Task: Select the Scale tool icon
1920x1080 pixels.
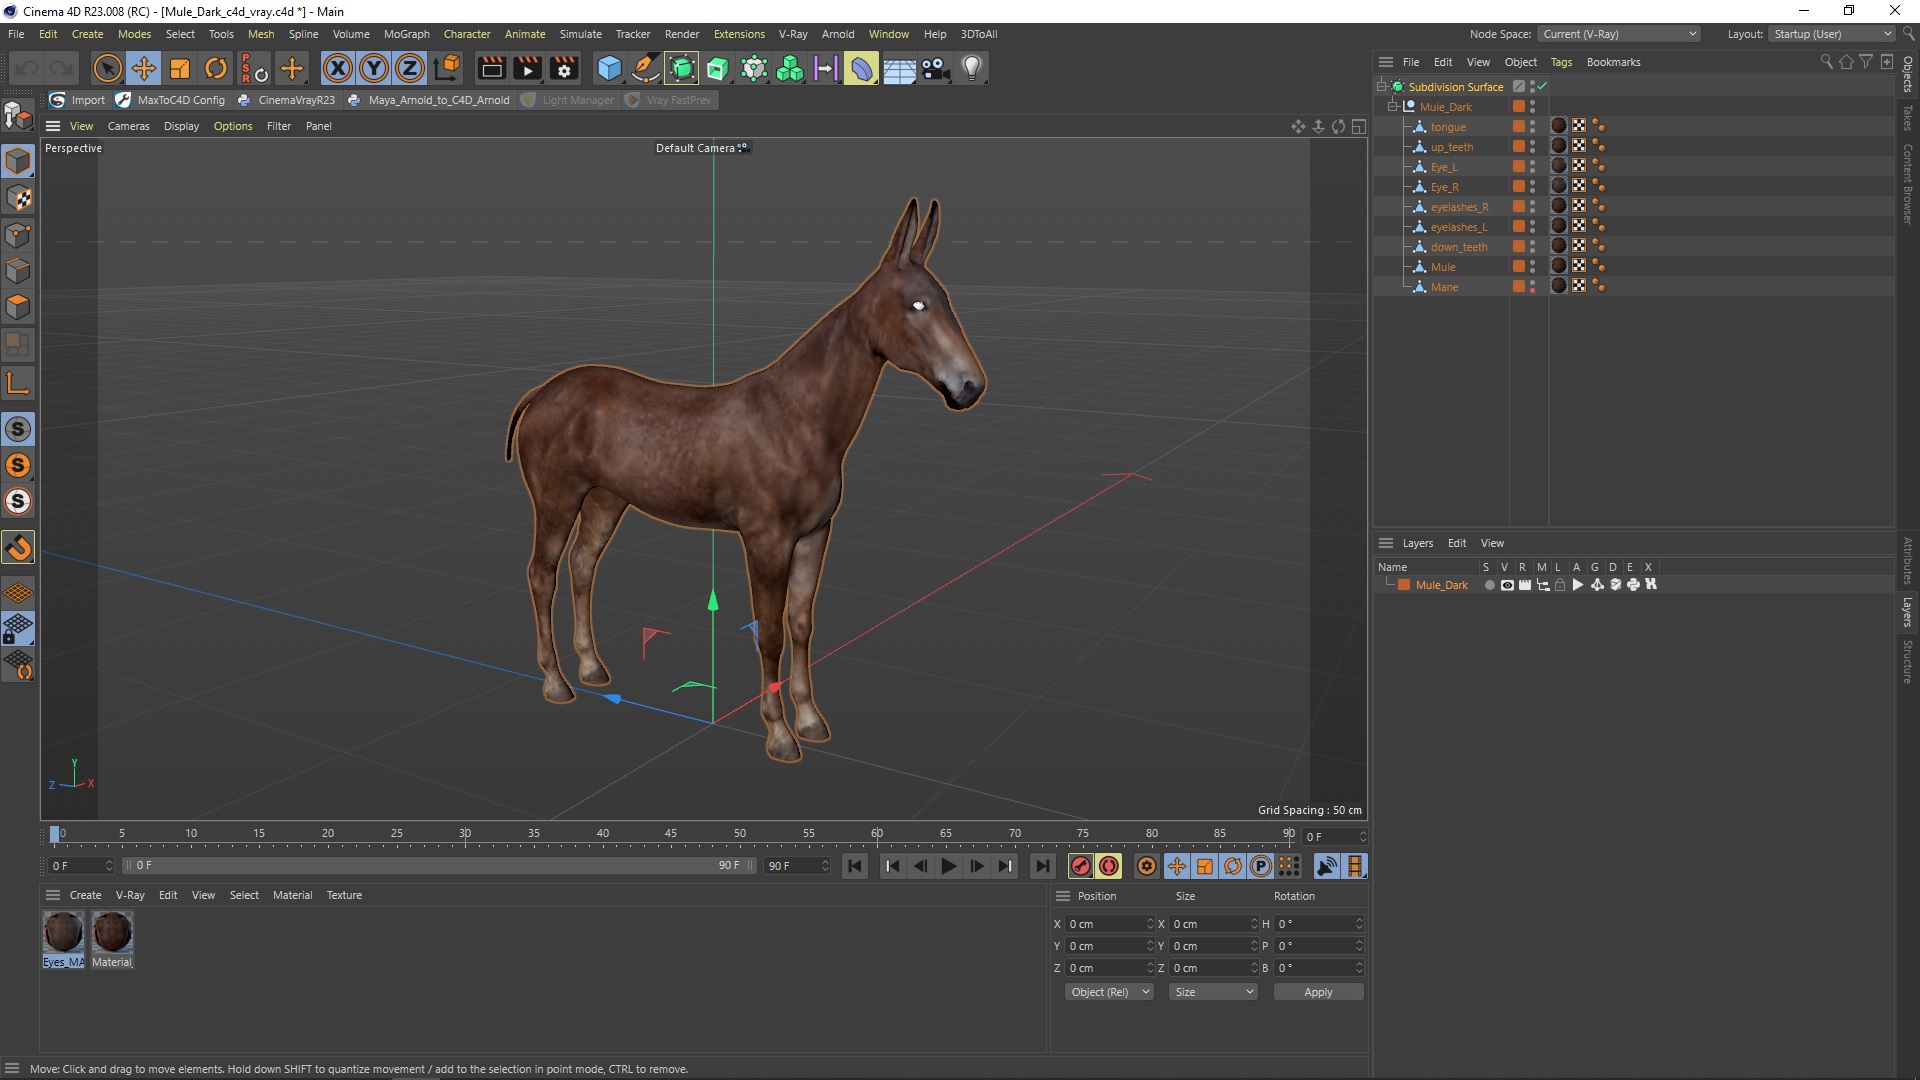Action: click(179, 67)
